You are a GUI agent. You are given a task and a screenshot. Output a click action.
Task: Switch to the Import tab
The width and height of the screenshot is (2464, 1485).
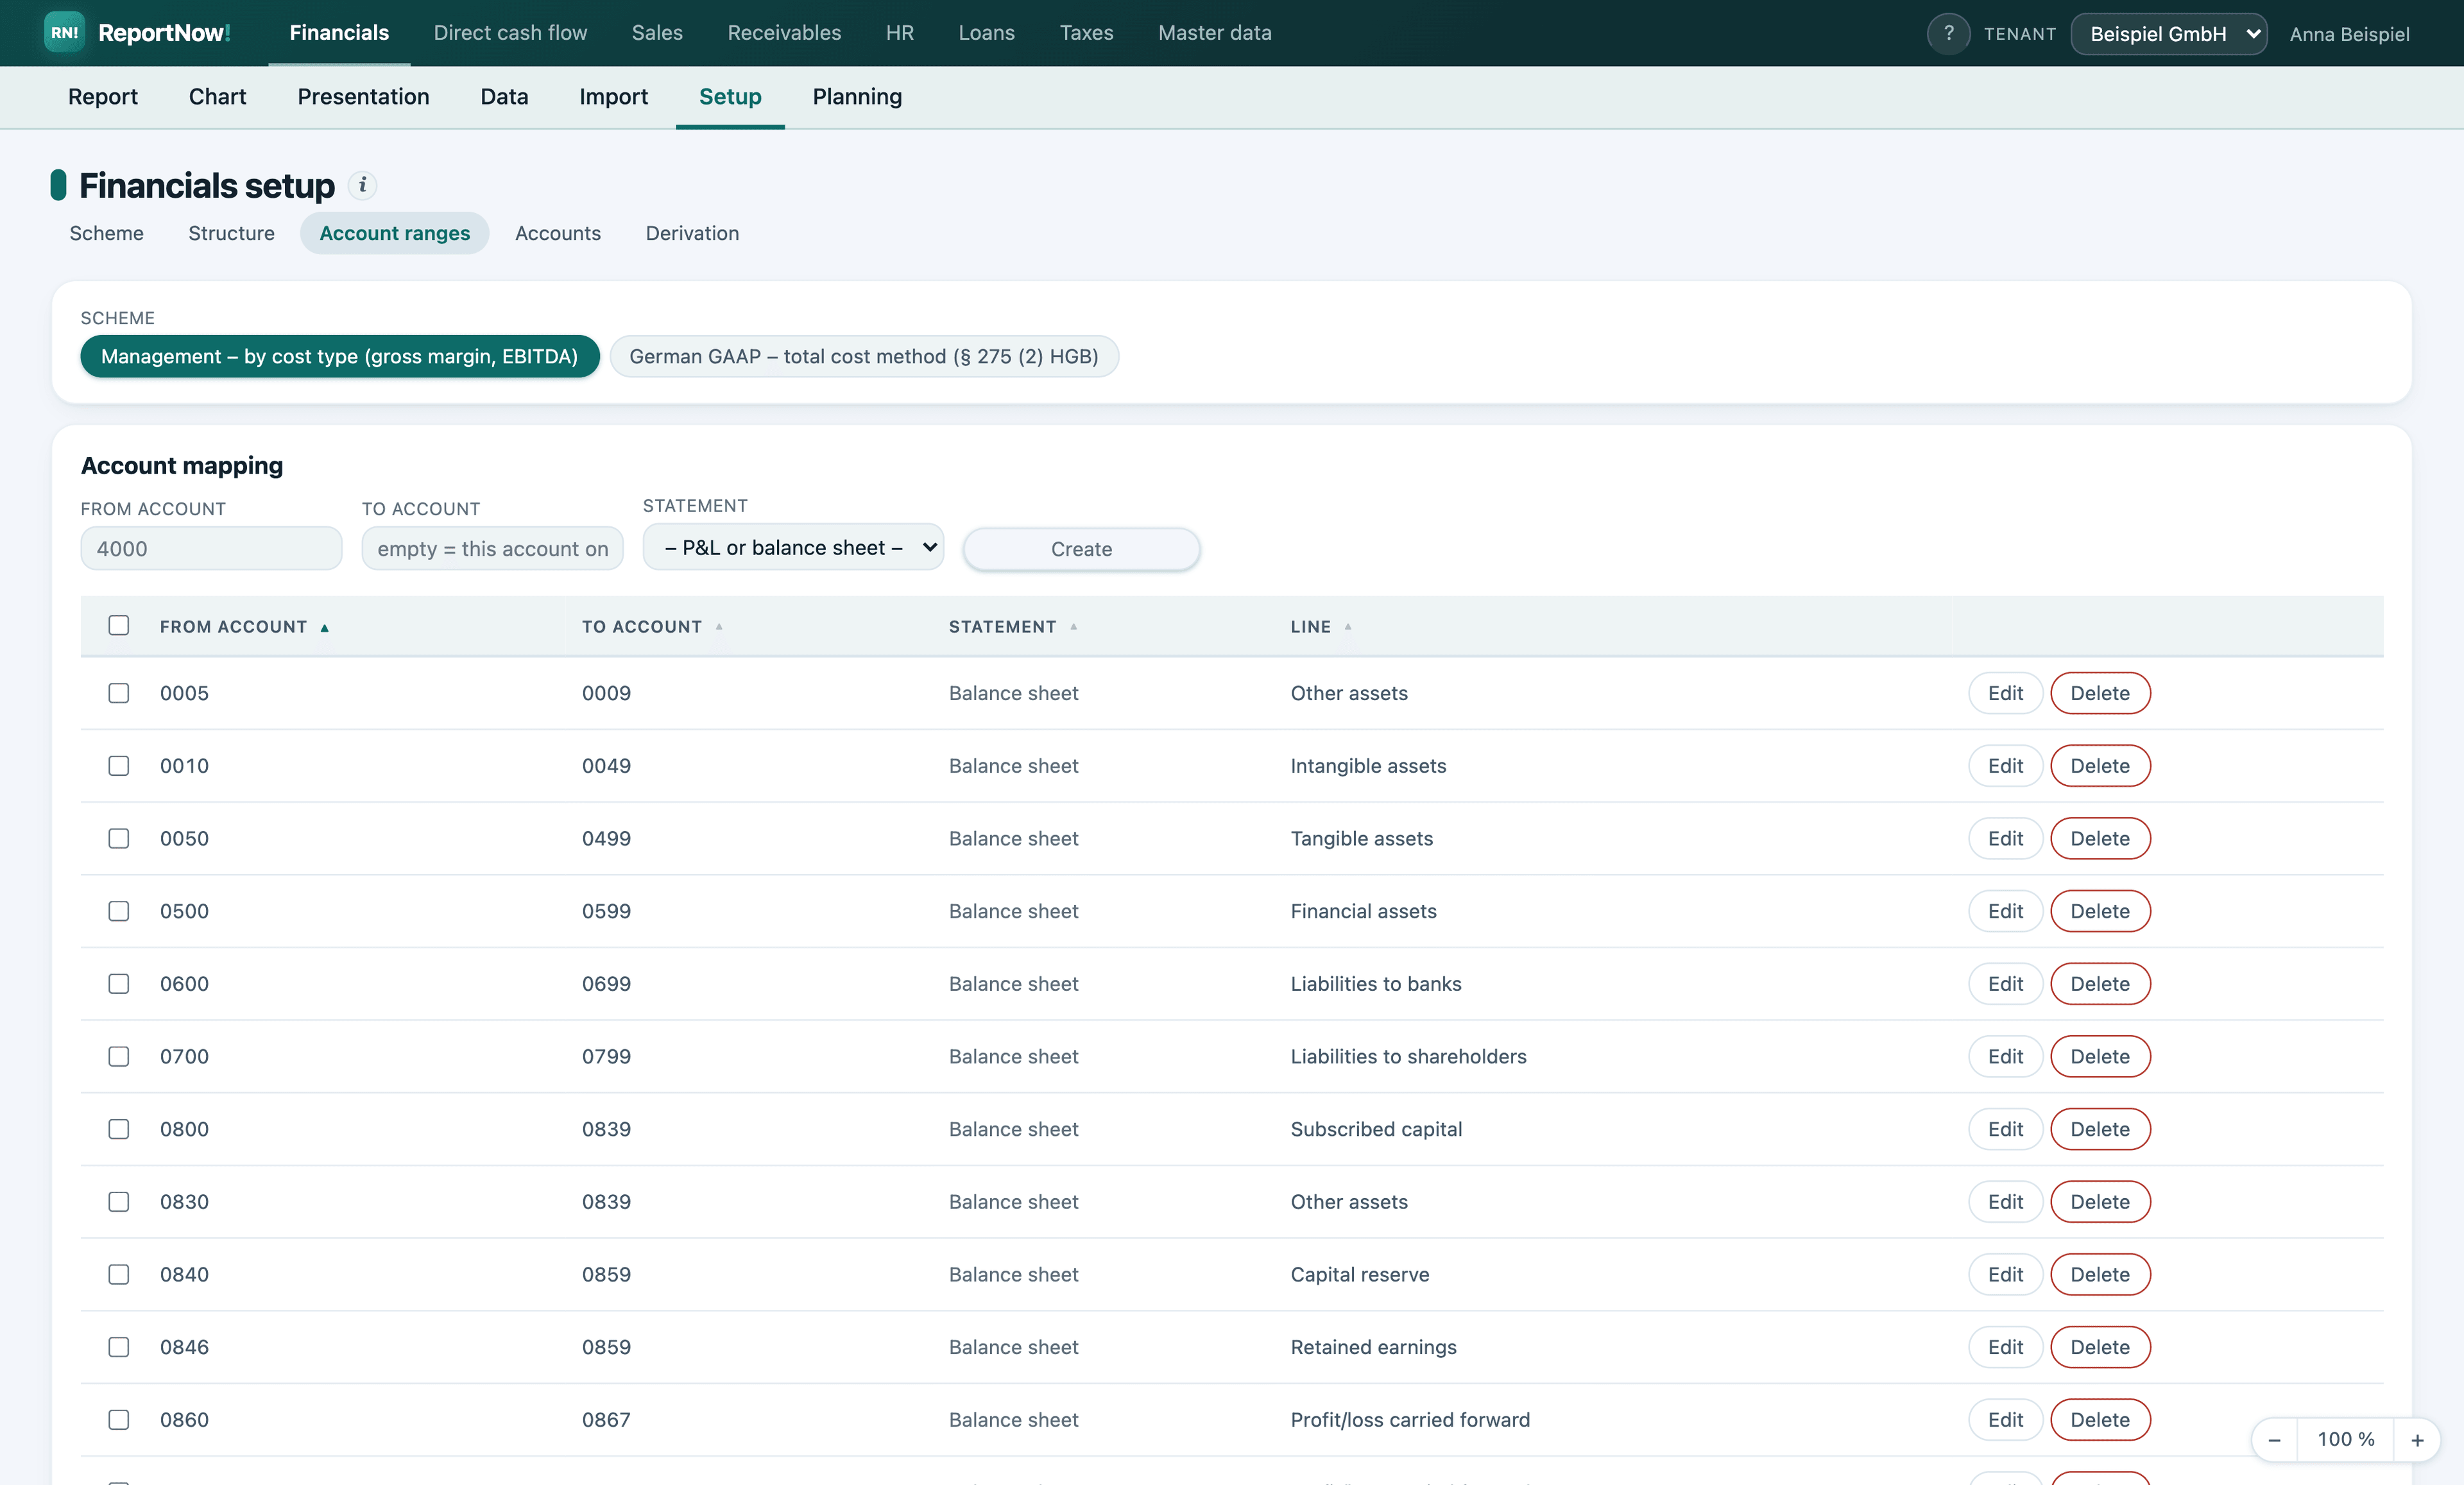point(613,97)
